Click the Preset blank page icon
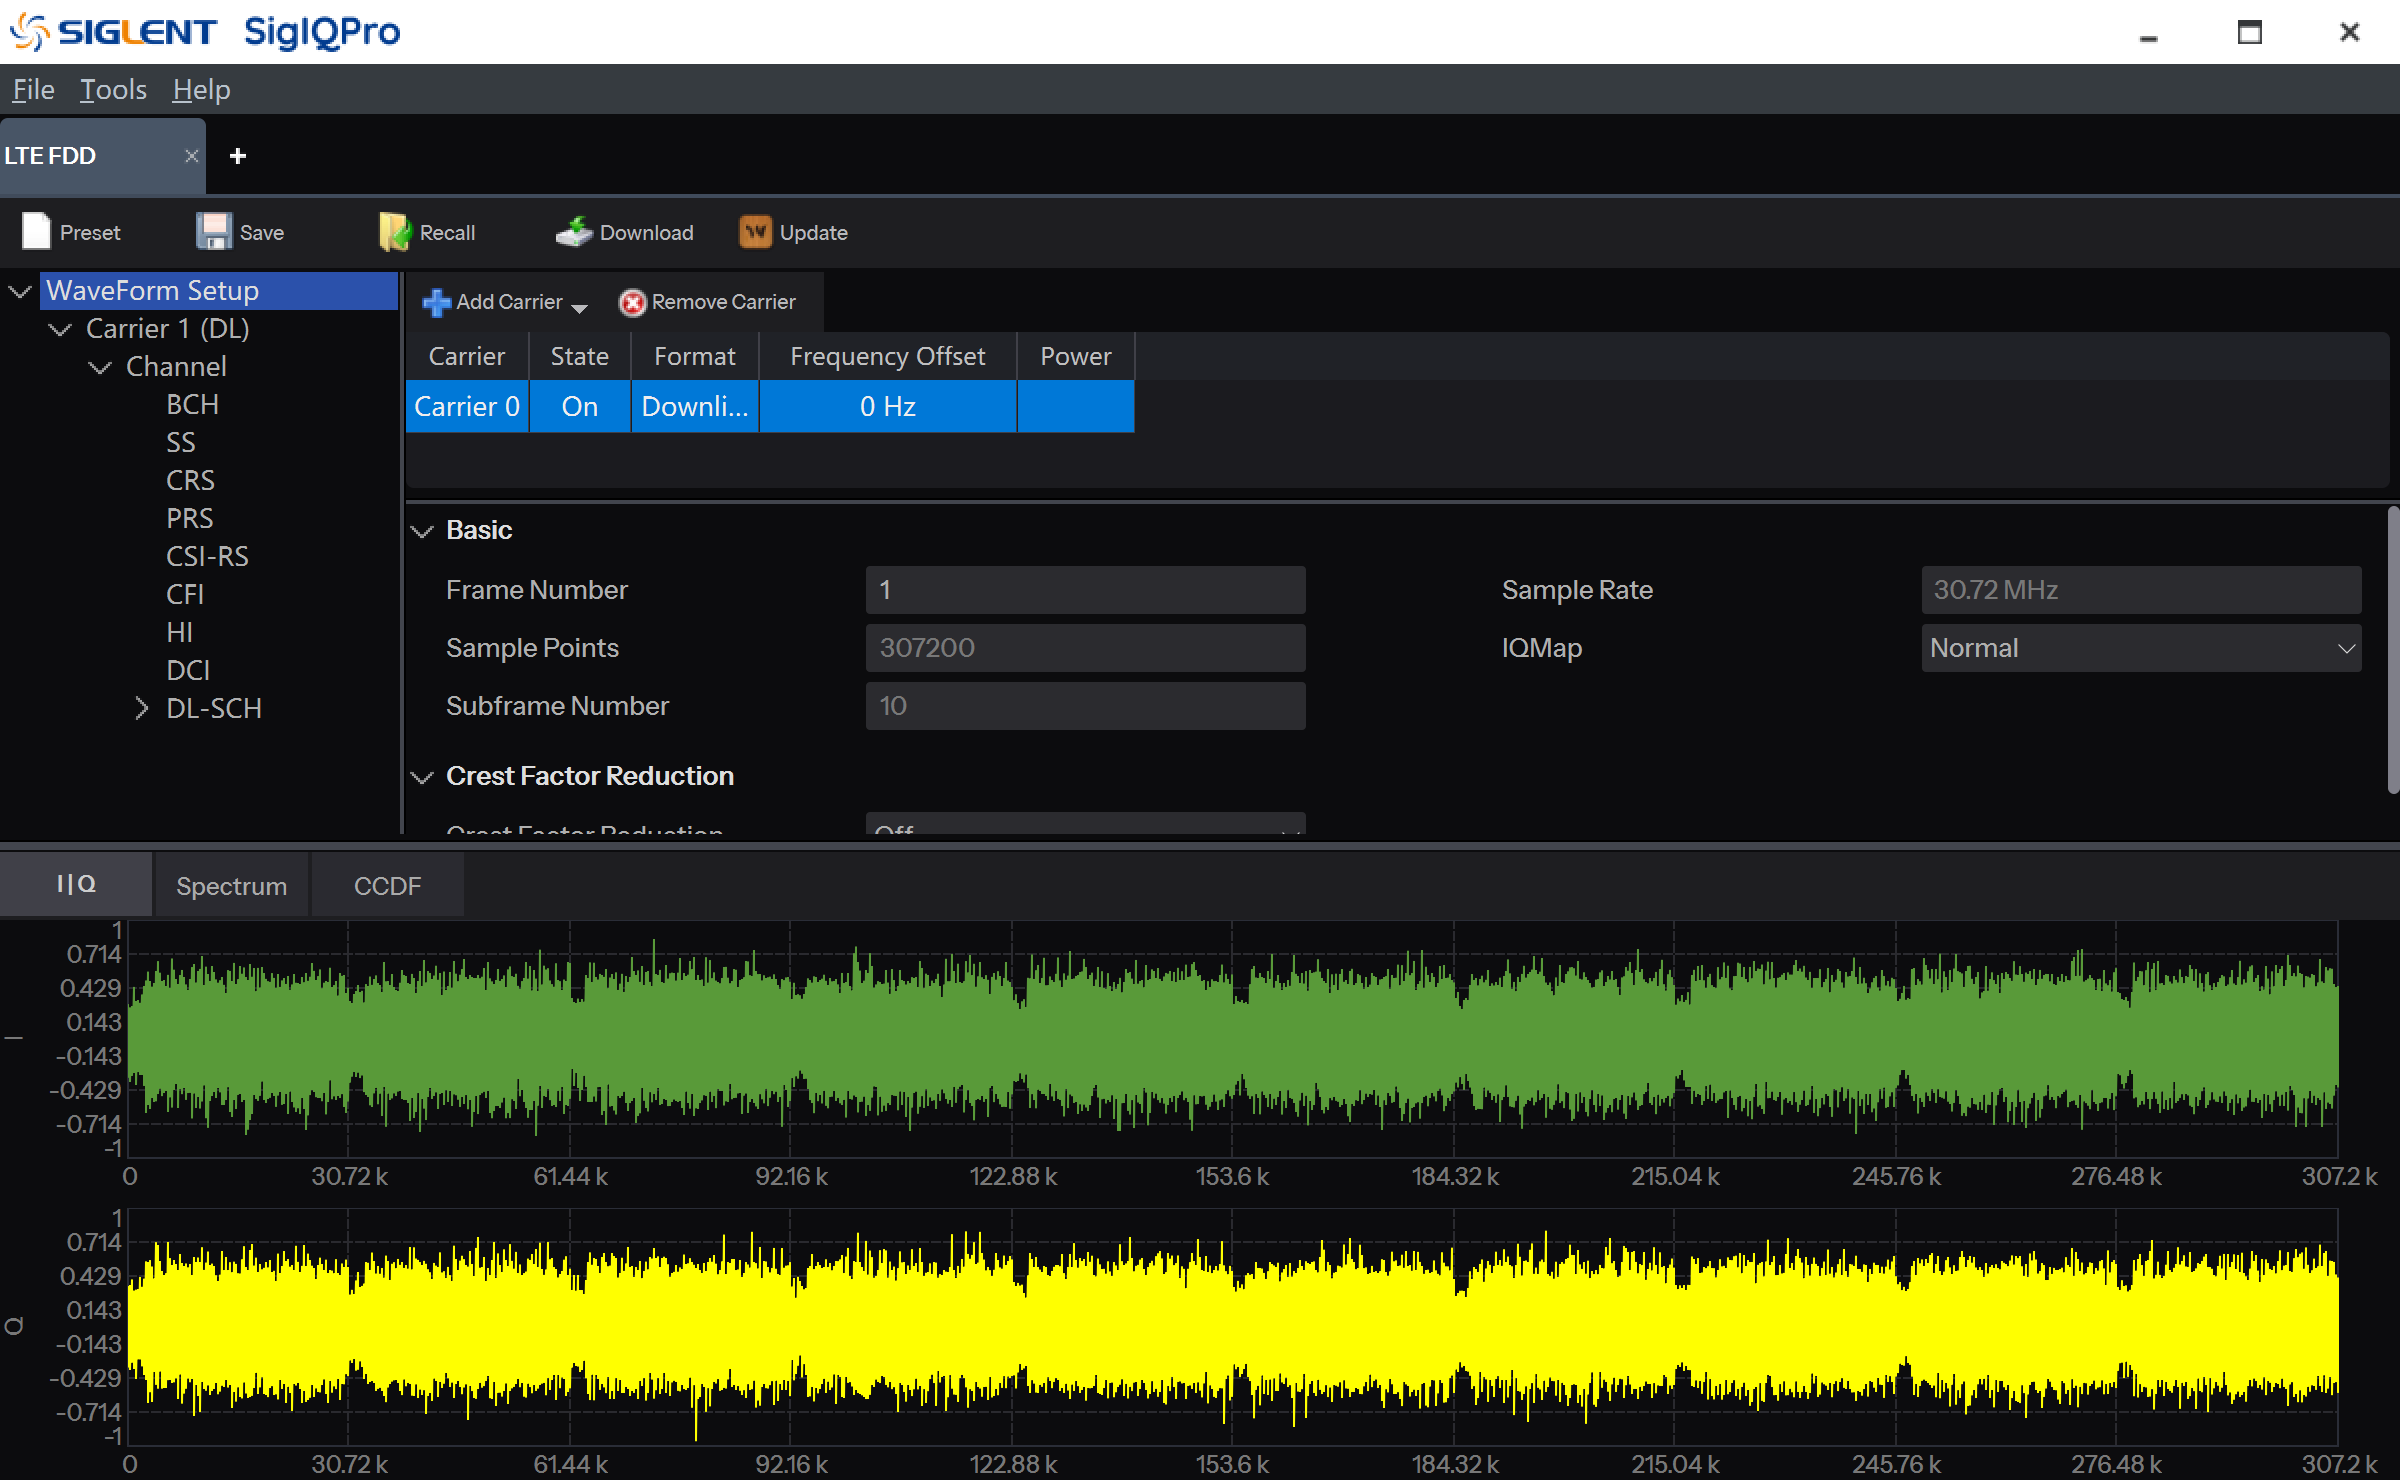The width and height of the screenshot is (2400, 1480). pos(36,232)
